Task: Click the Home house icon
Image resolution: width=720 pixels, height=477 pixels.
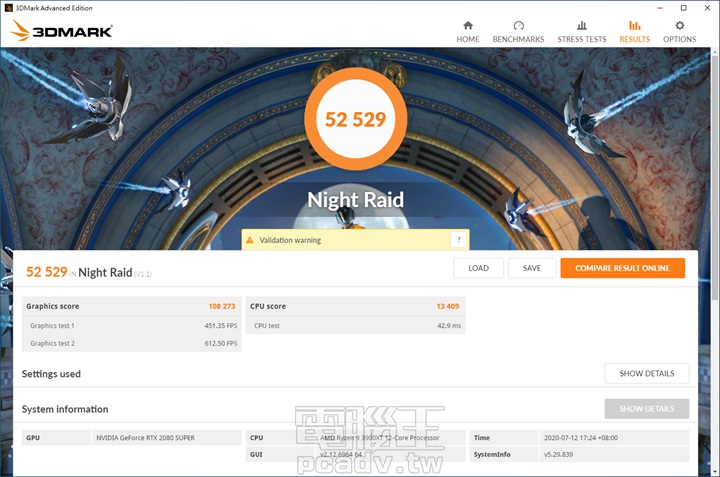Action: (468, 25)
